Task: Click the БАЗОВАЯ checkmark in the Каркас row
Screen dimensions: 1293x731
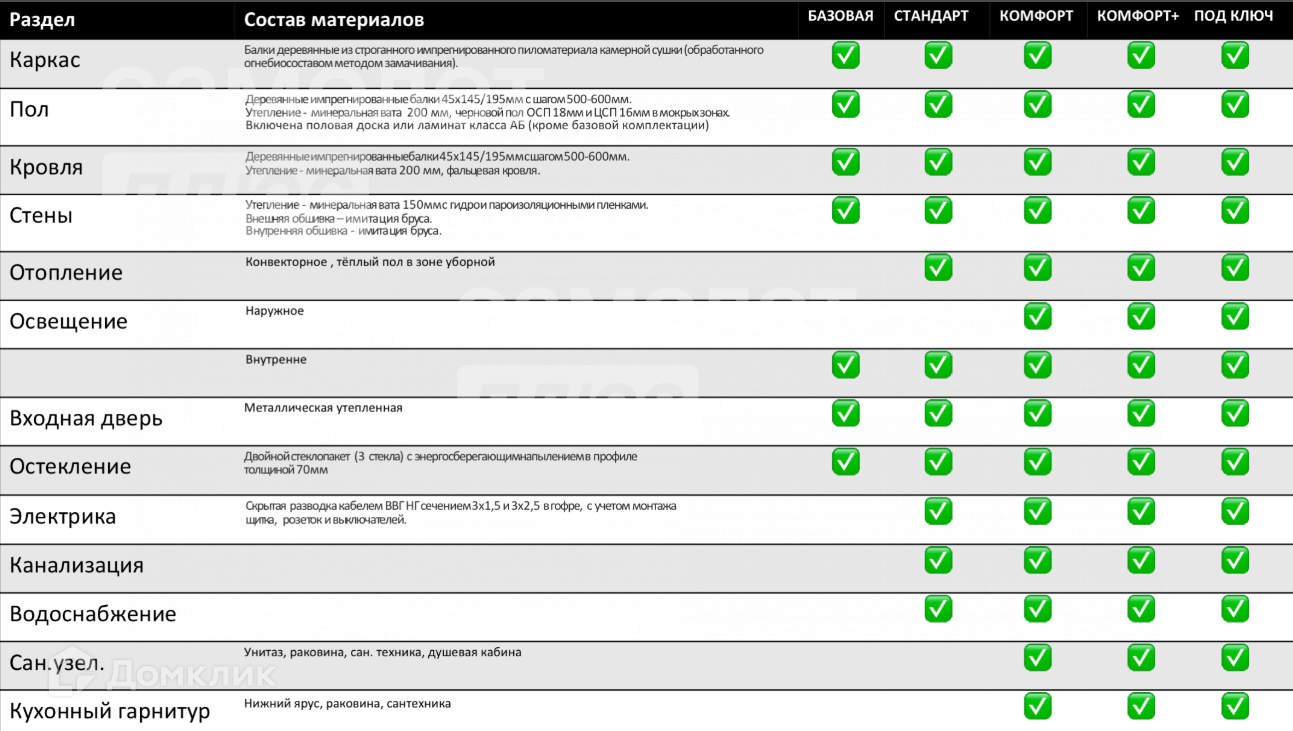Action: coord(845,55)
